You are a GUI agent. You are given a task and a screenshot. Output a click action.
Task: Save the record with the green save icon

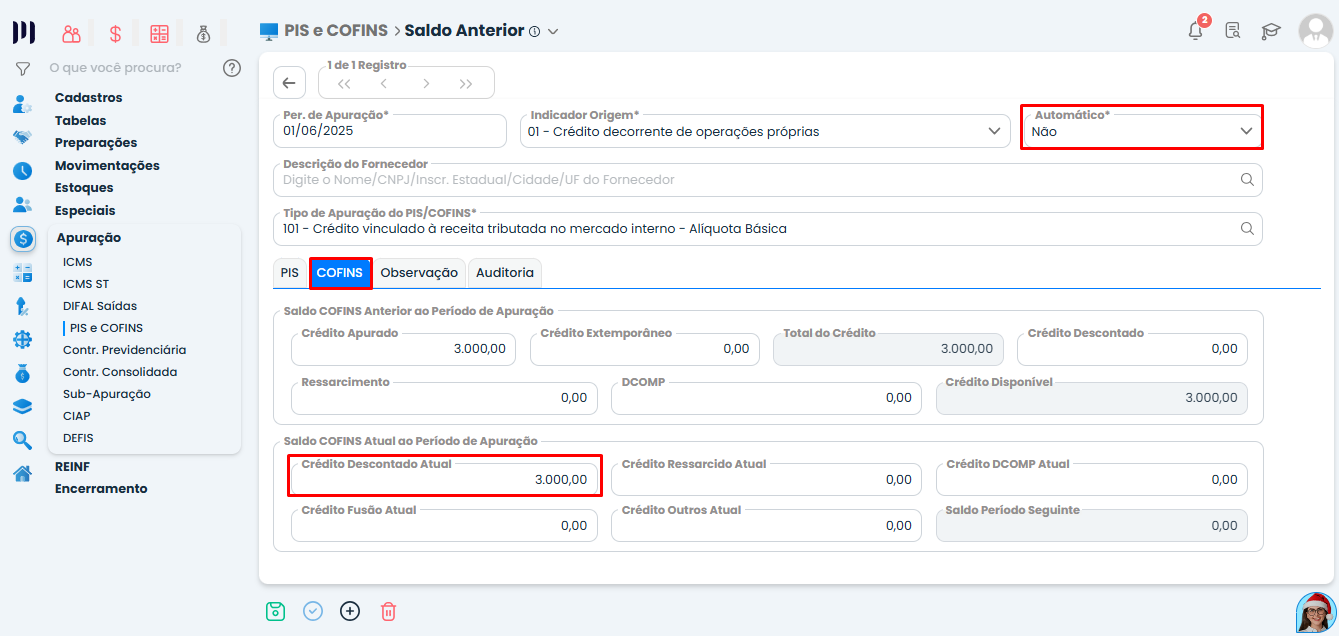click(275, 610)
